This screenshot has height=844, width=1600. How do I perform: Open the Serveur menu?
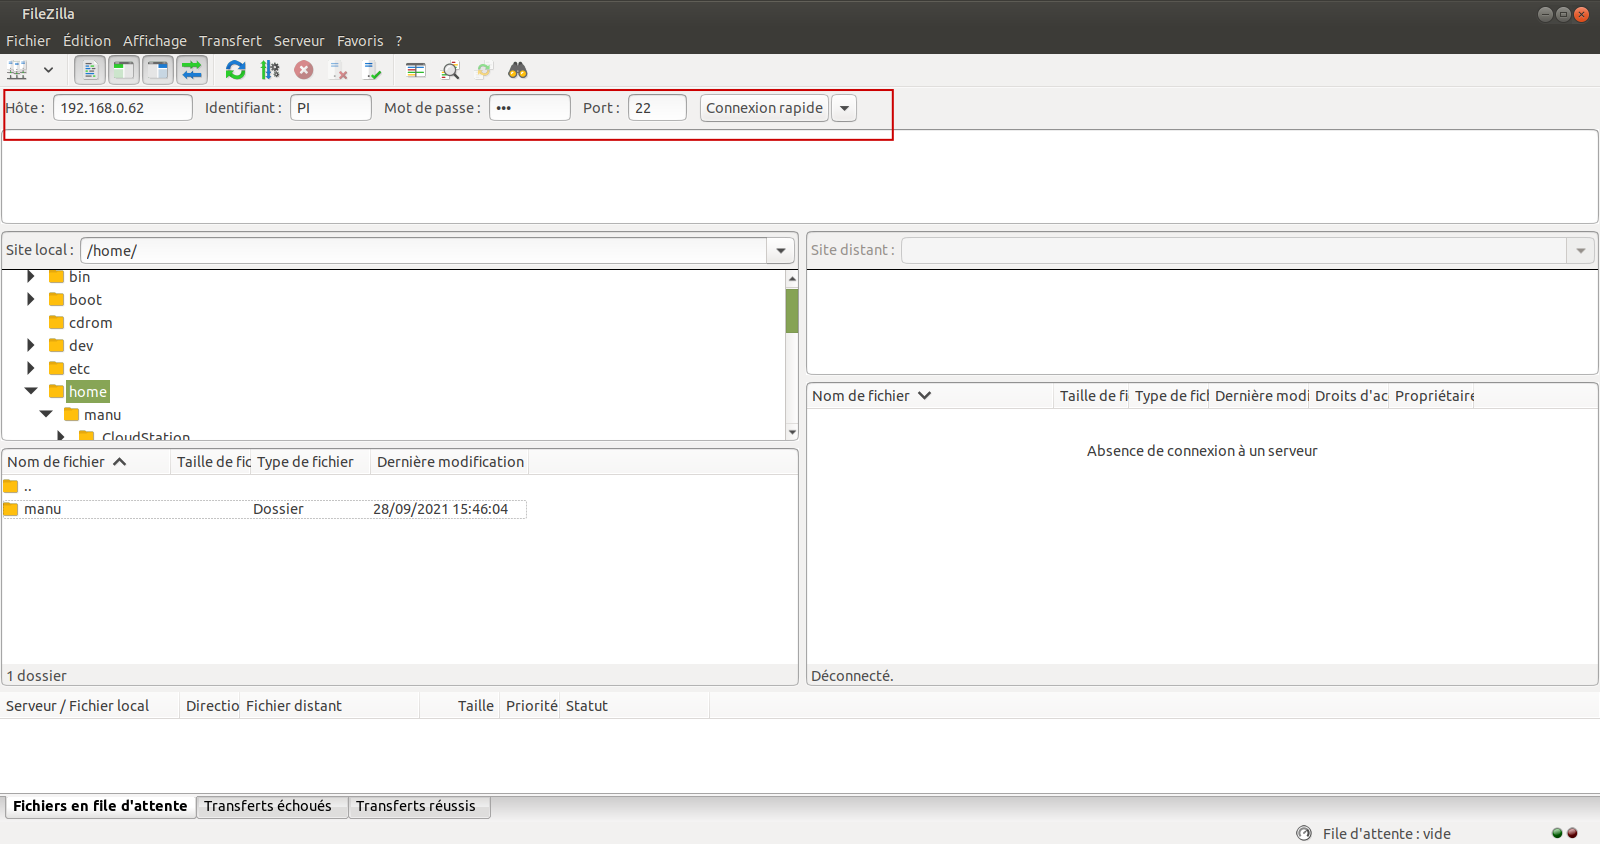click(299, 41)
